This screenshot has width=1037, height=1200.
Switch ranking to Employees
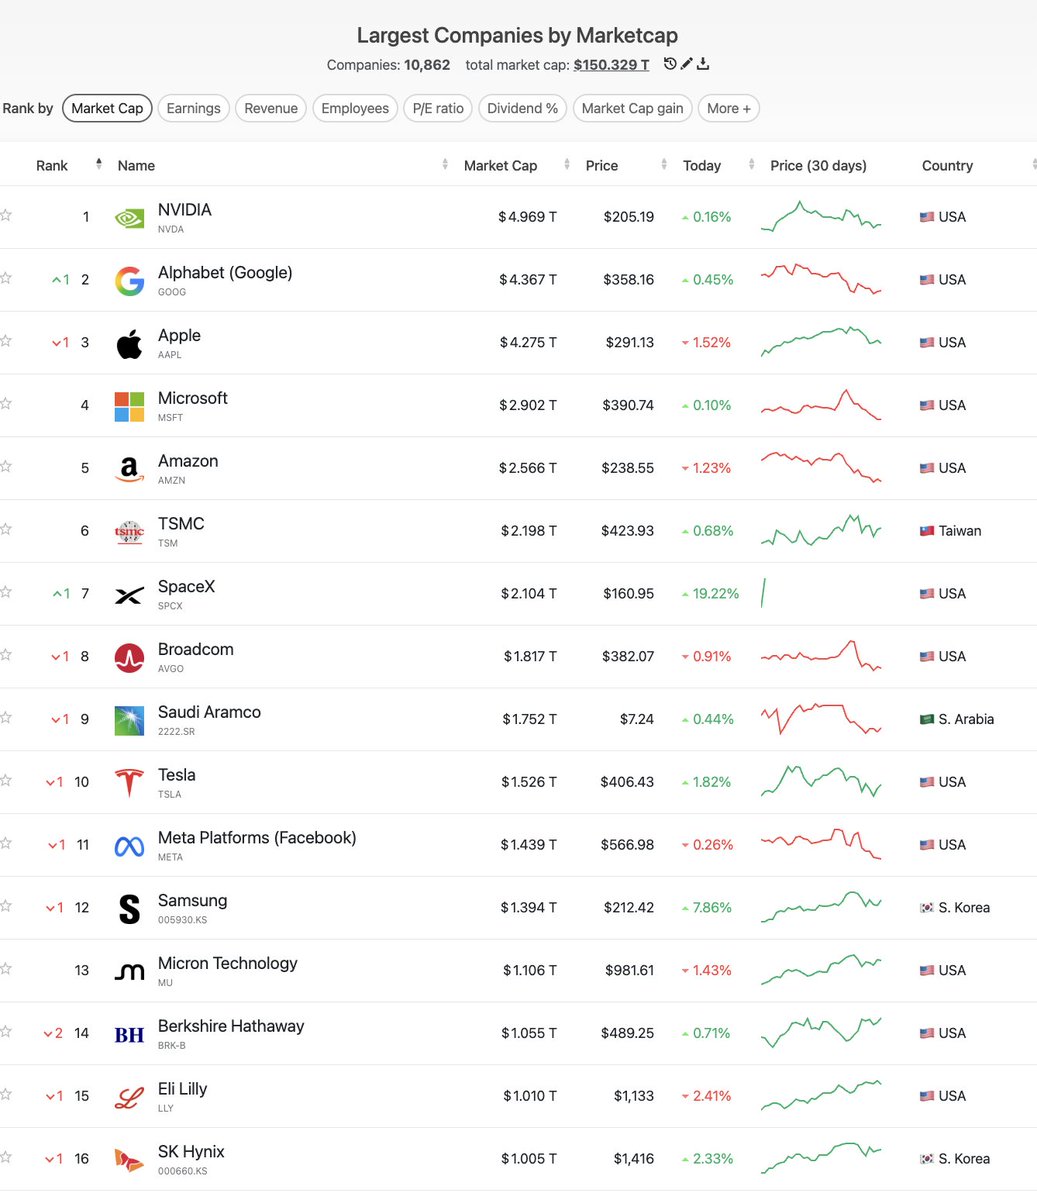point(355,108)
